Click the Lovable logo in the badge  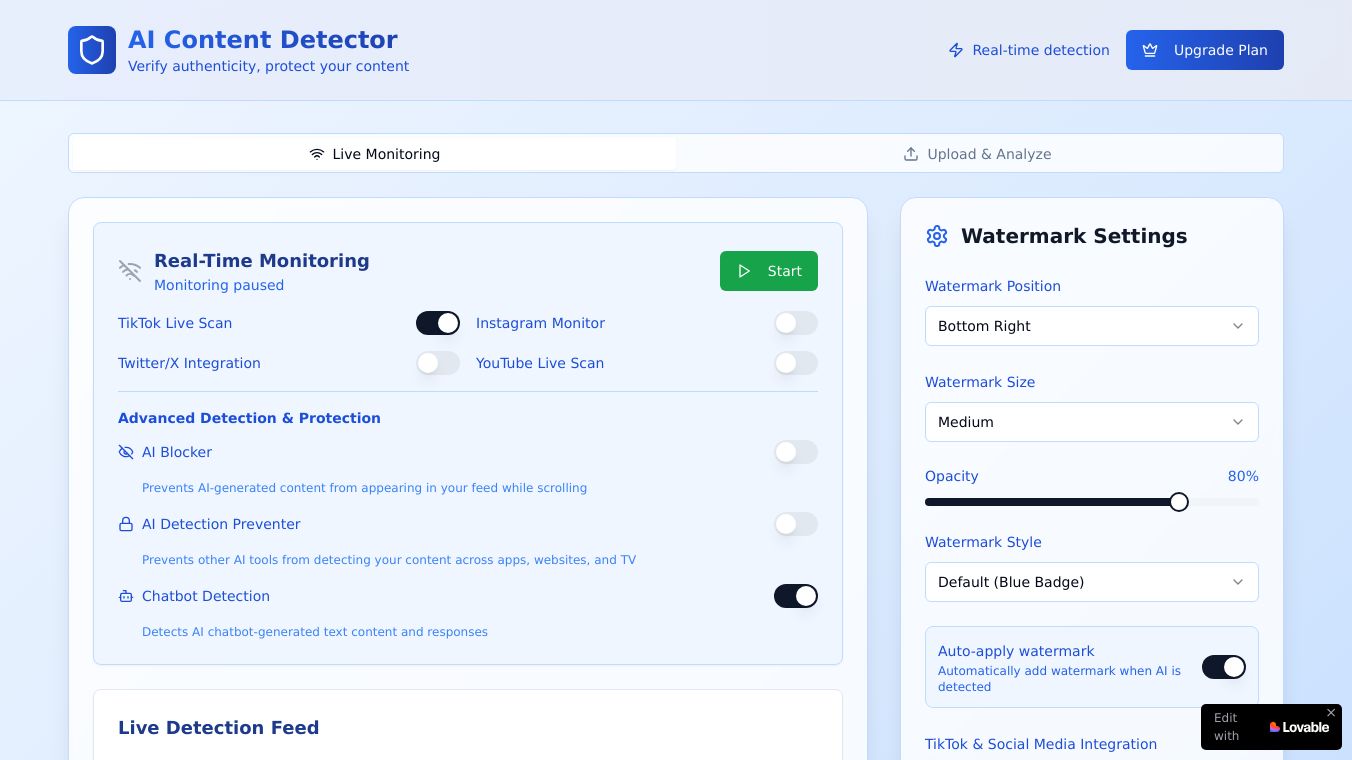[1299, 727]
